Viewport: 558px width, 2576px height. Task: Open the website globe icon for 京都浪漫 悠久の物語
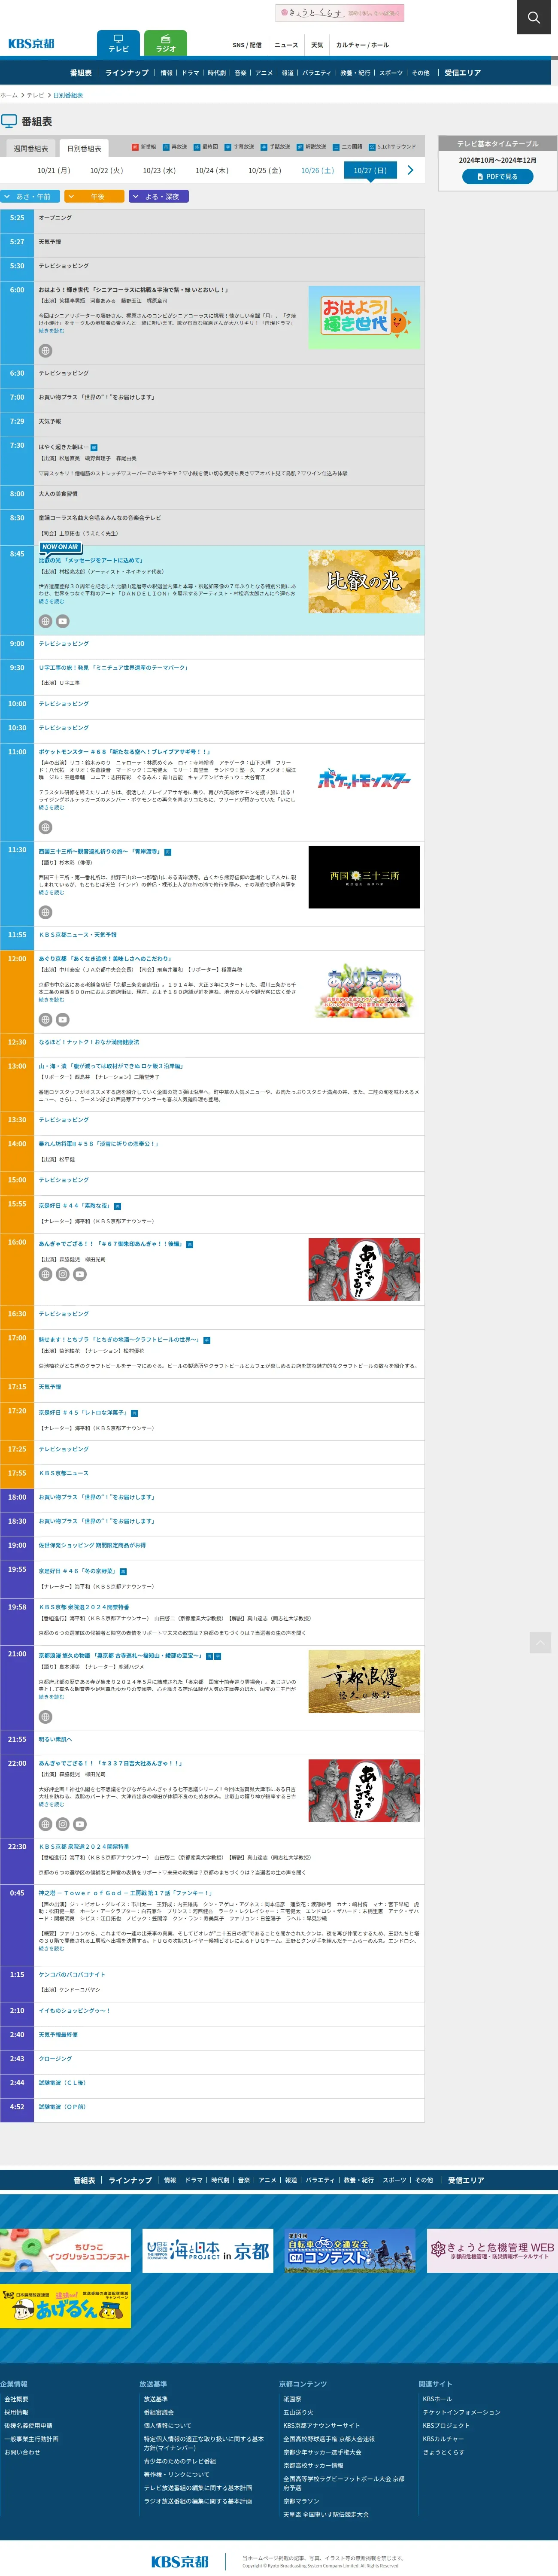pyautogui.click(x=45, y=1716)
